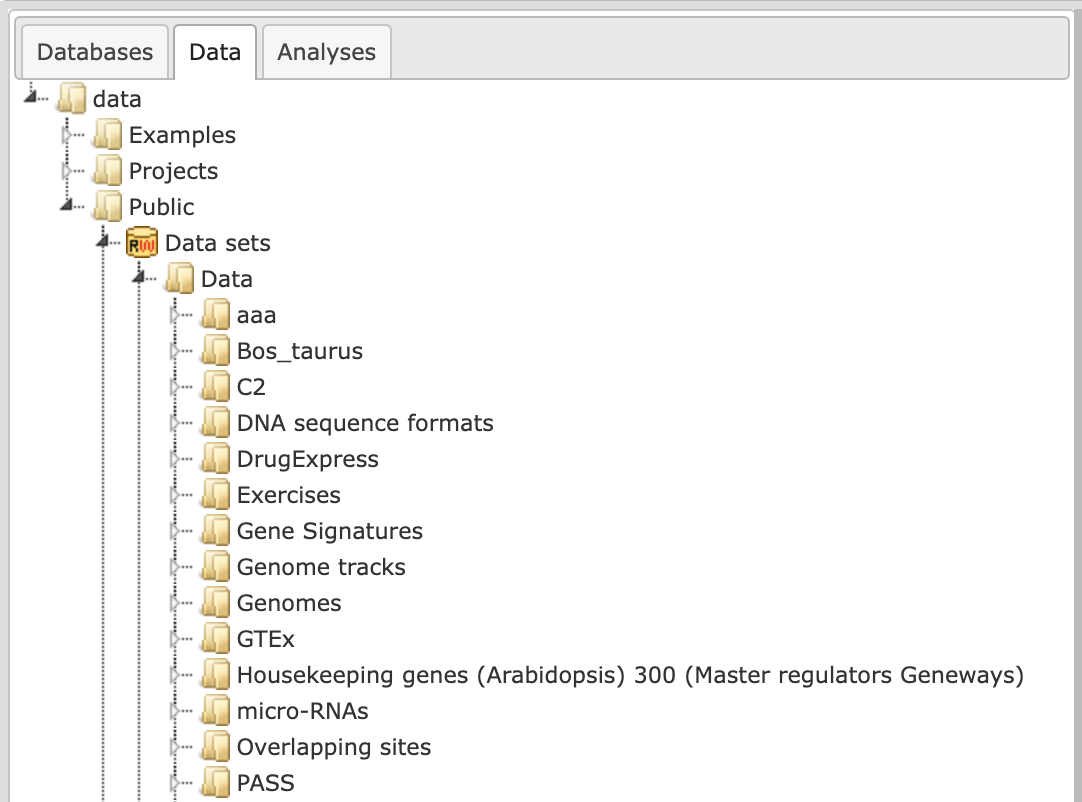Image resolution: width=1082 pixels, height=802 pixels.
Task: Click the DrugExpress folder icon
Action: coord(215,459)
